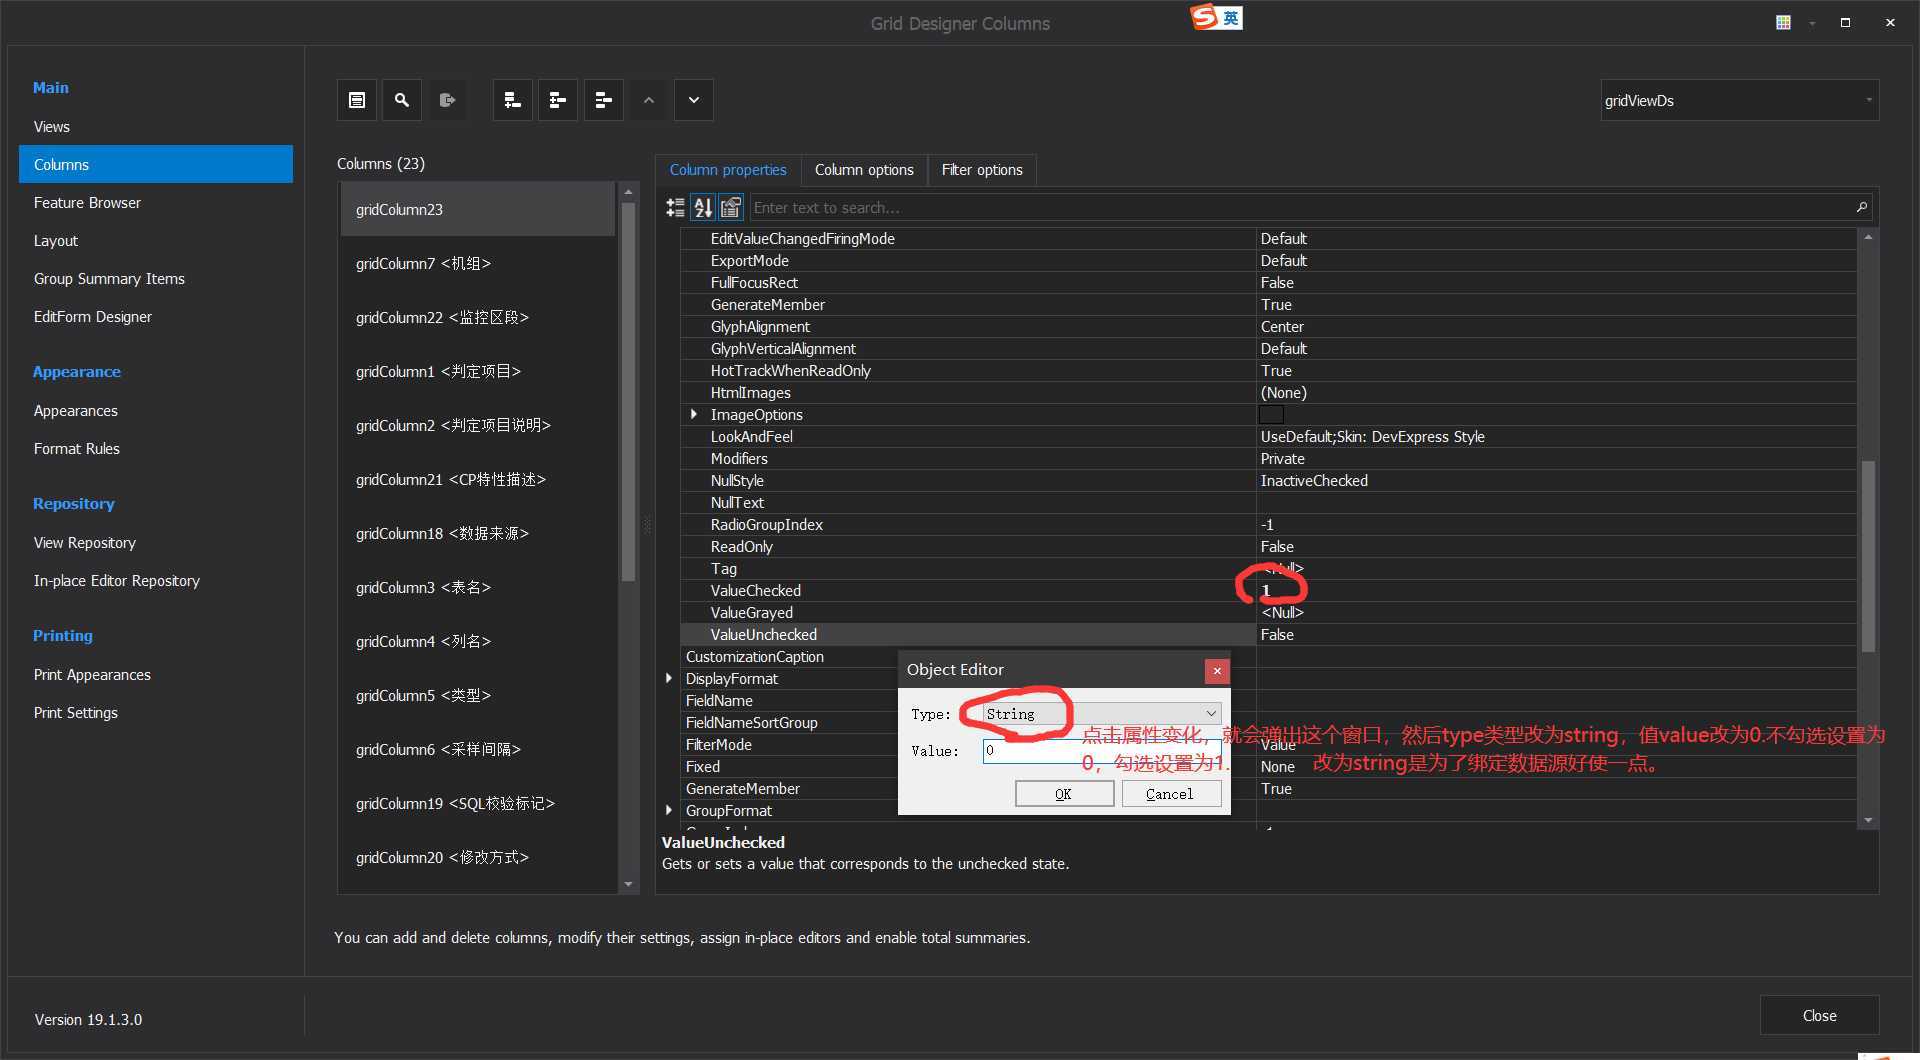Click the columns list scroll down arrow
This screenshot has width=1920, height=1060.
click(628, 884)
